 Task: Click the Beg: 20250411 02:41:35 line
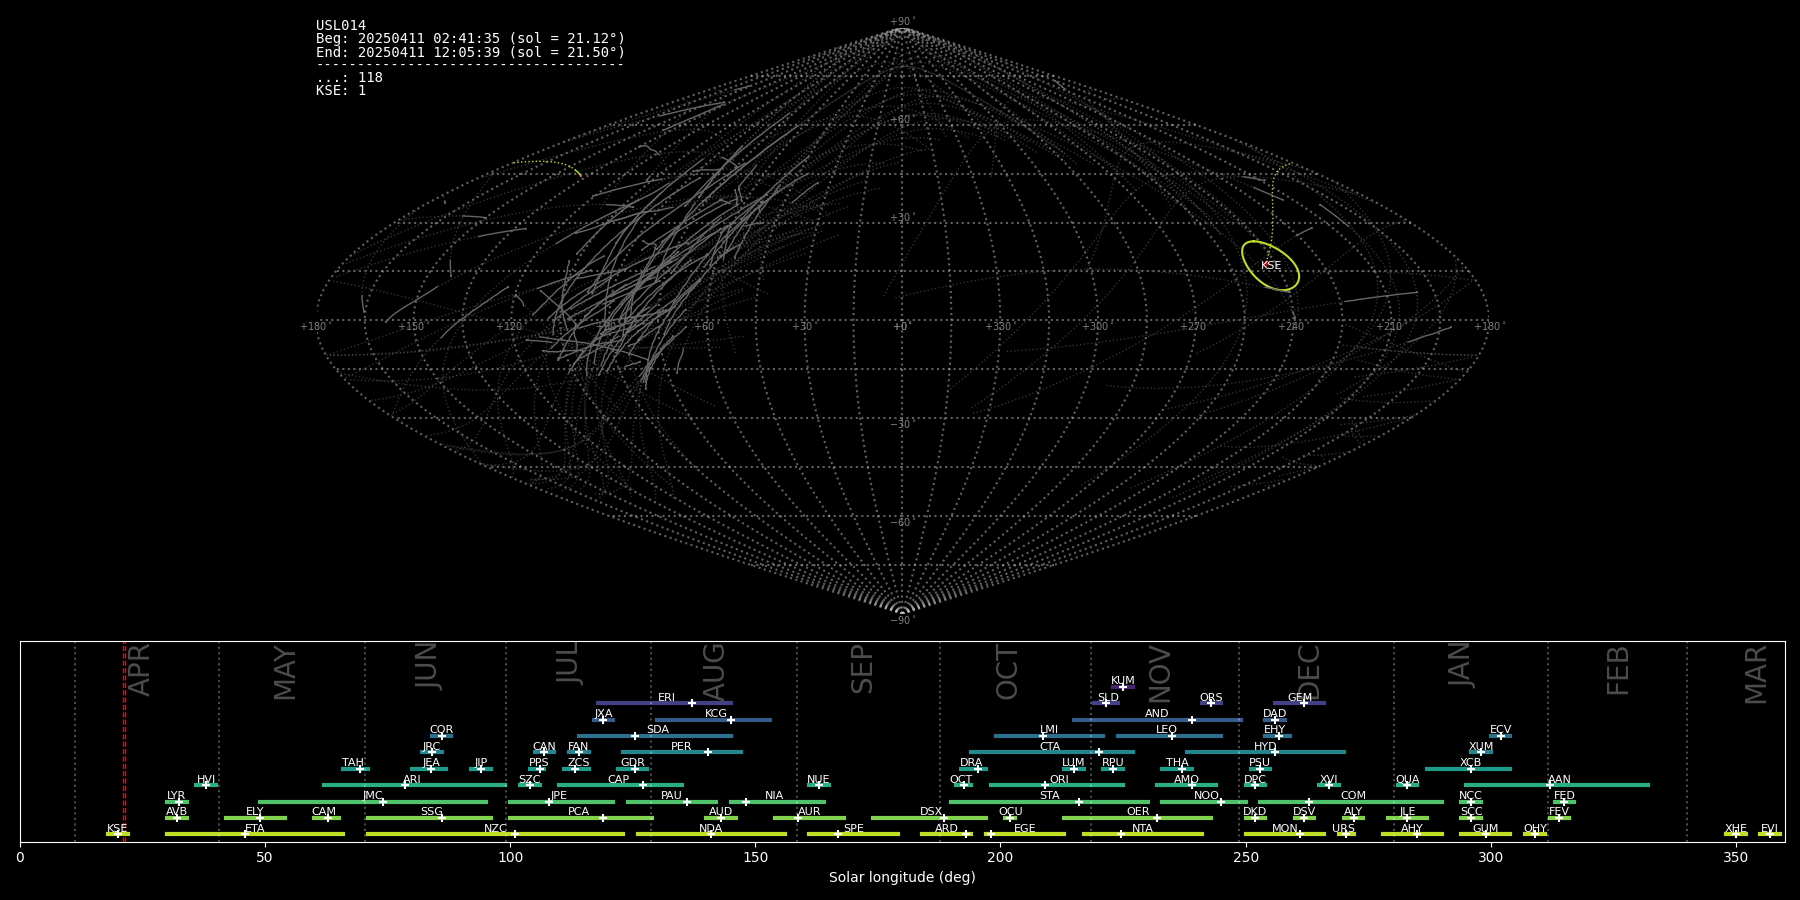coord(470,39)
